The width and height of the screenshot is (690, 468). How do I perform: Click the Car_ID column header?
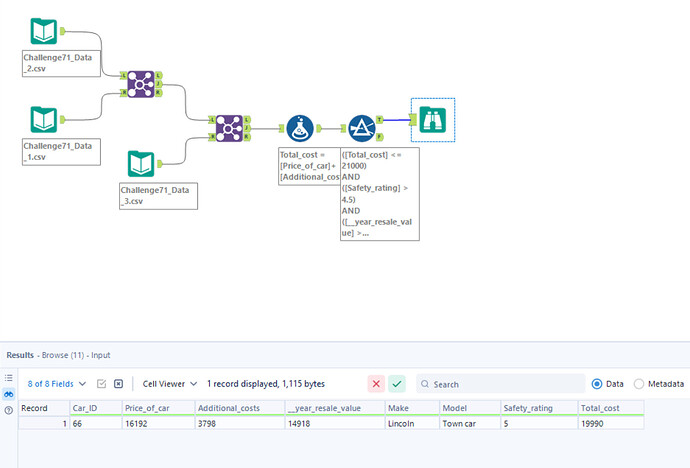click(95, 408)
